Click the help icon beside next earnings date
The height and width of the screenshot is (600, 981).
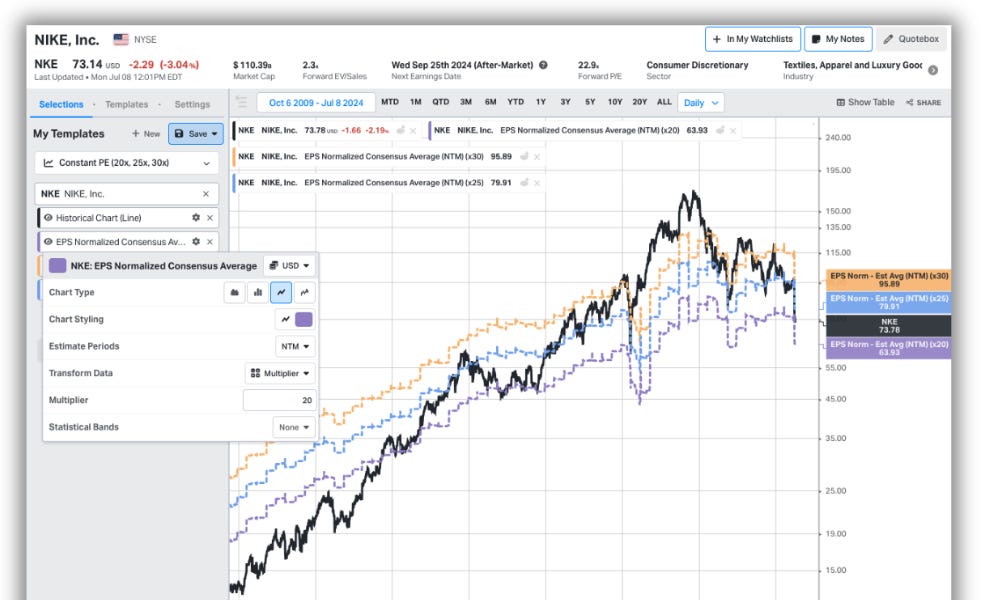[x=543, y=64]
